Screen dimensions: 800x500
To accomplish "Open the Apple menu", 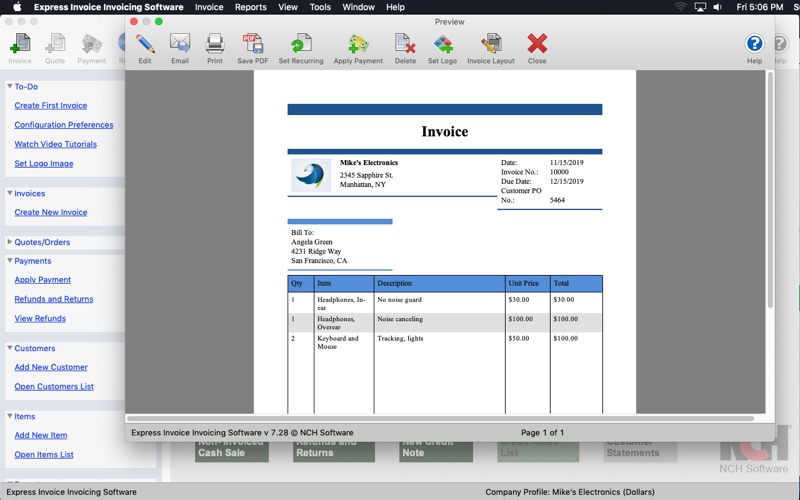I will click(17, 7).
